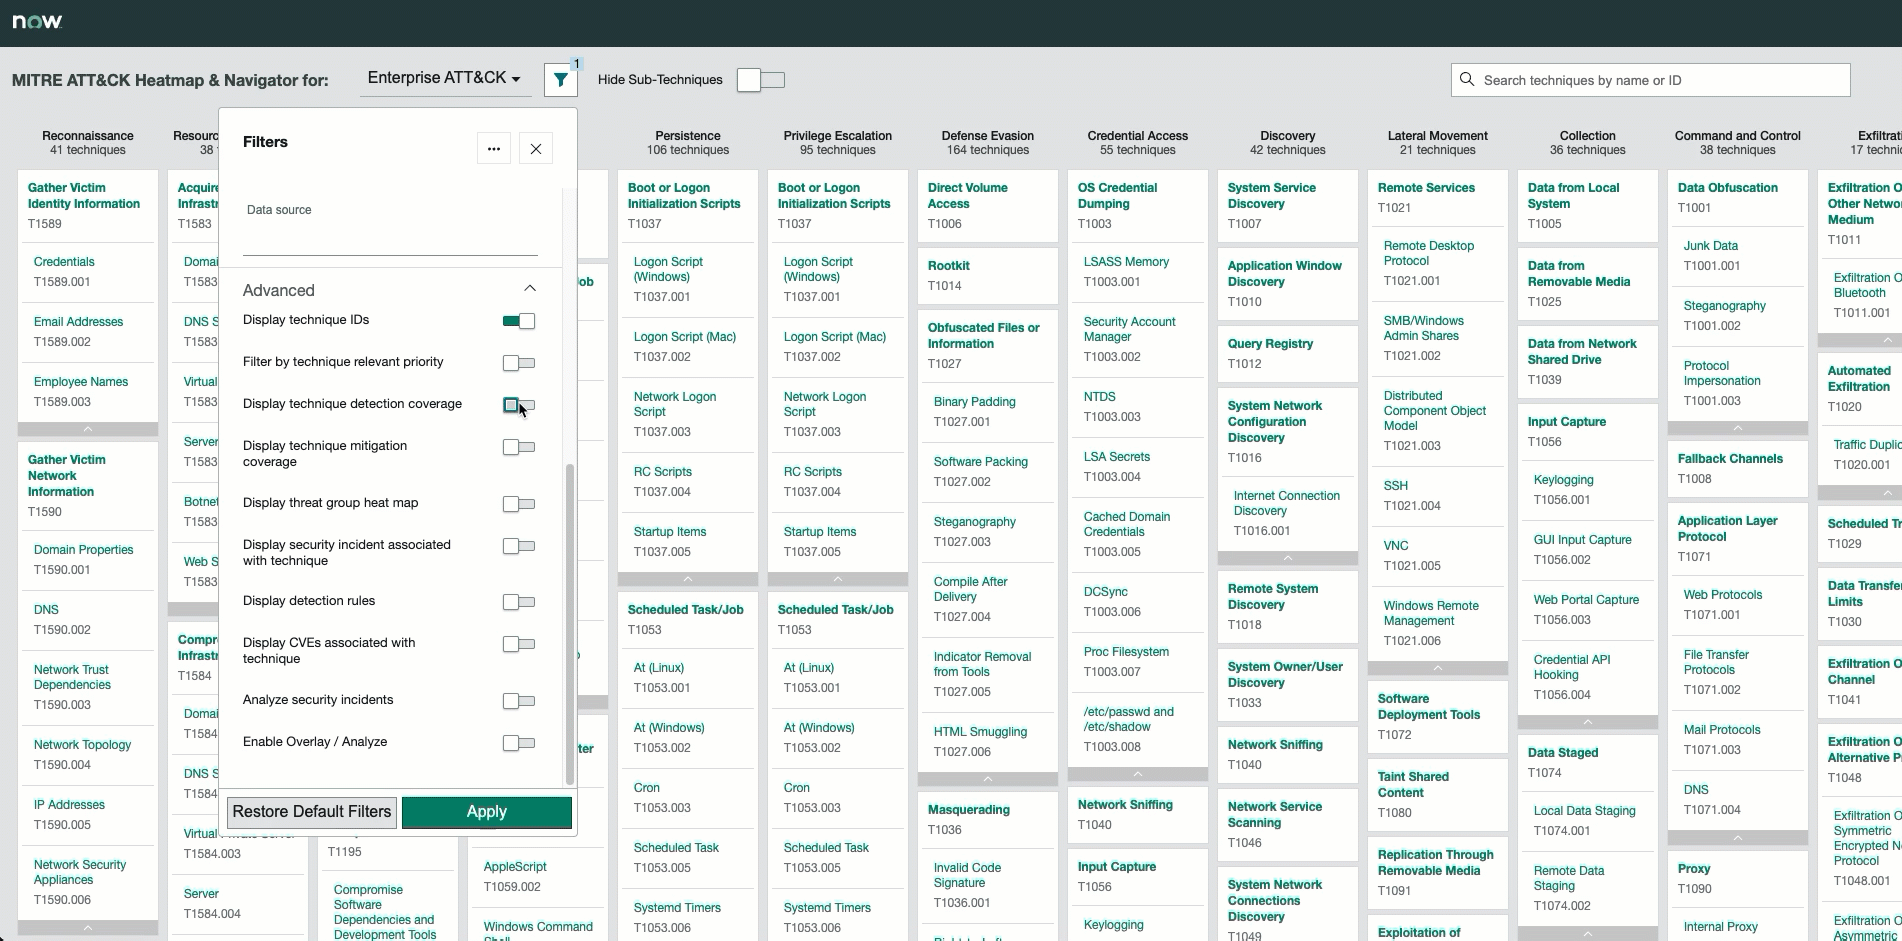Open Data from Local System technique

(x=1573, y=196)
